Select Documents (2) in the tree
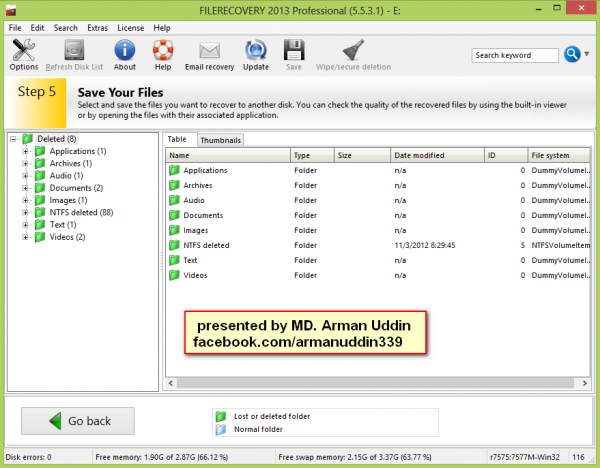The height and width of the screenshot is (468, 600). tap(76, 188)
